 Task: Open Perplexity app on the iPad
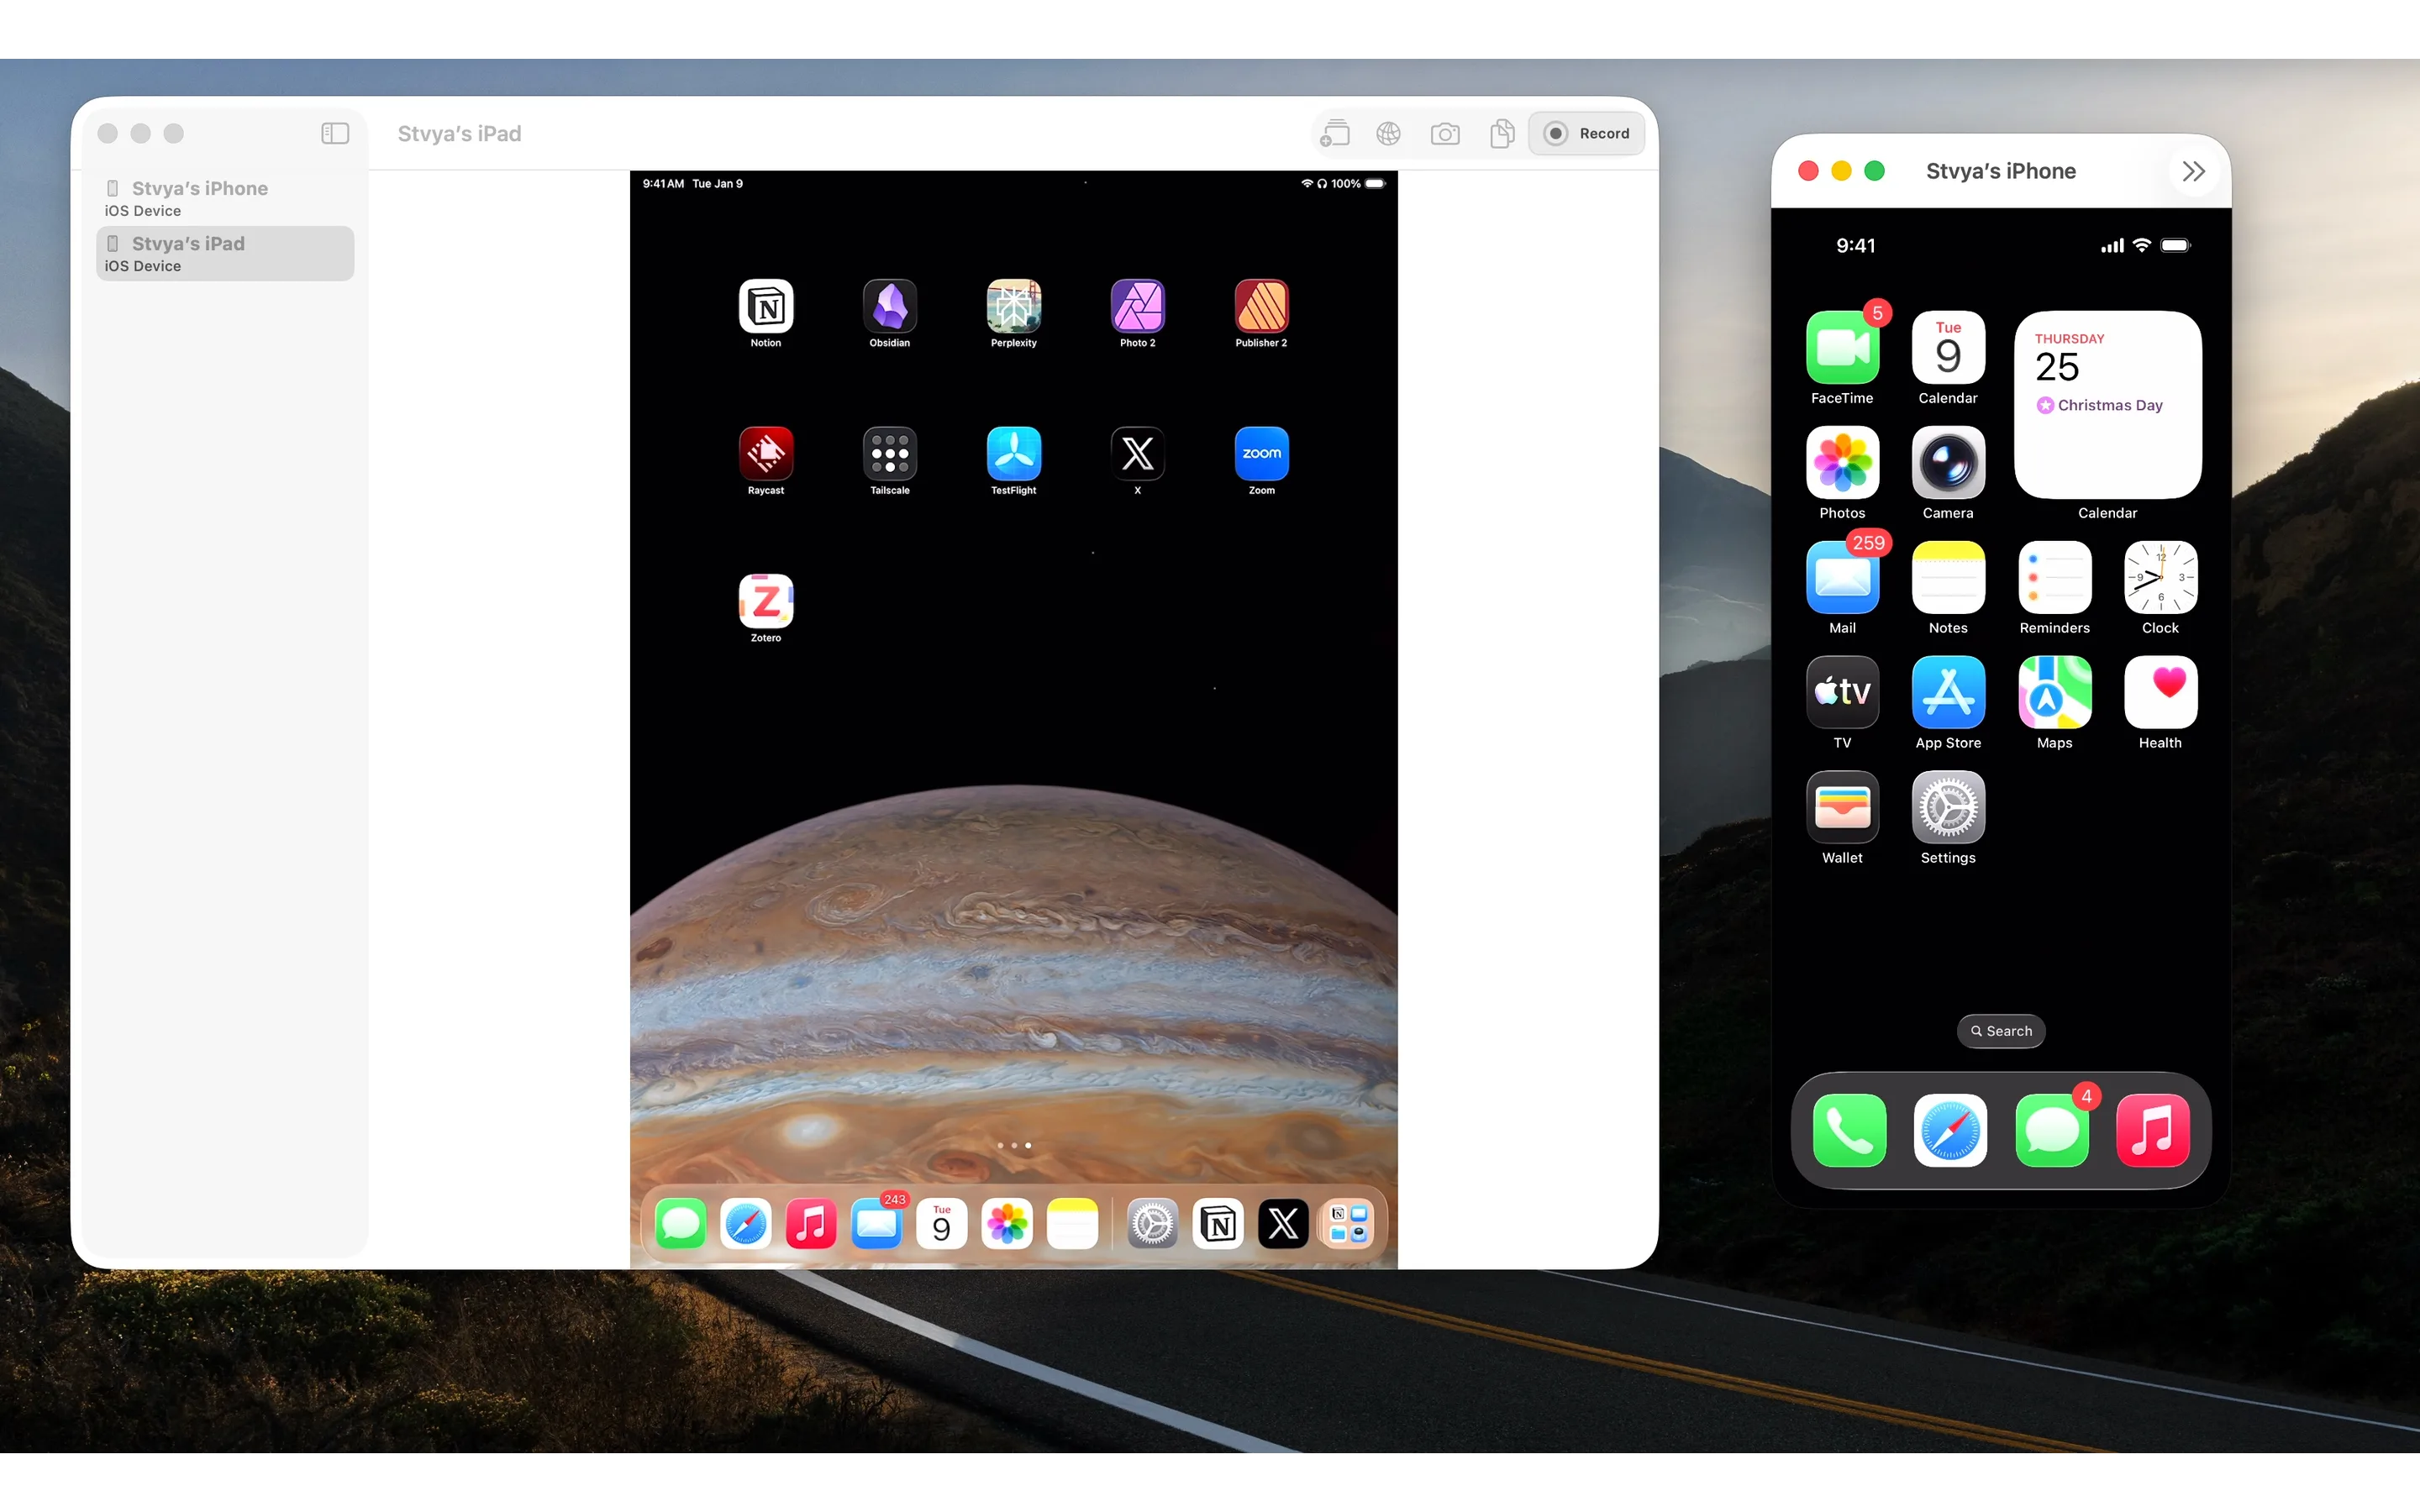[x=1013, y=306]
